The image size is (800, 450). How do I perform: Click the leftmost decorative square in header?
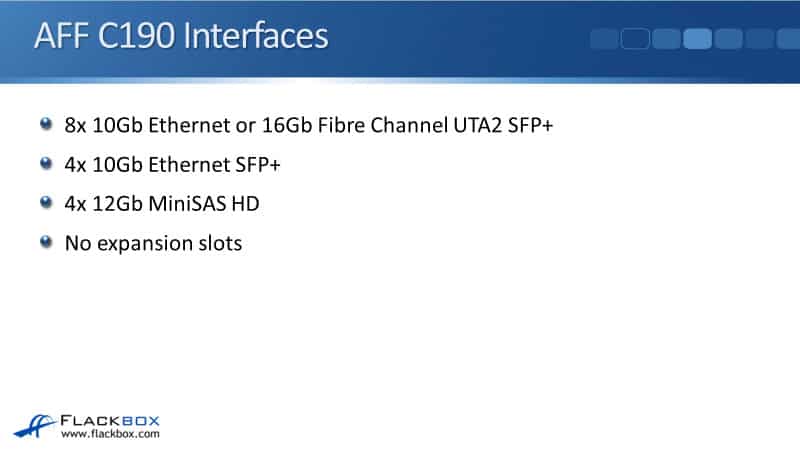click(x=605, y=39)
